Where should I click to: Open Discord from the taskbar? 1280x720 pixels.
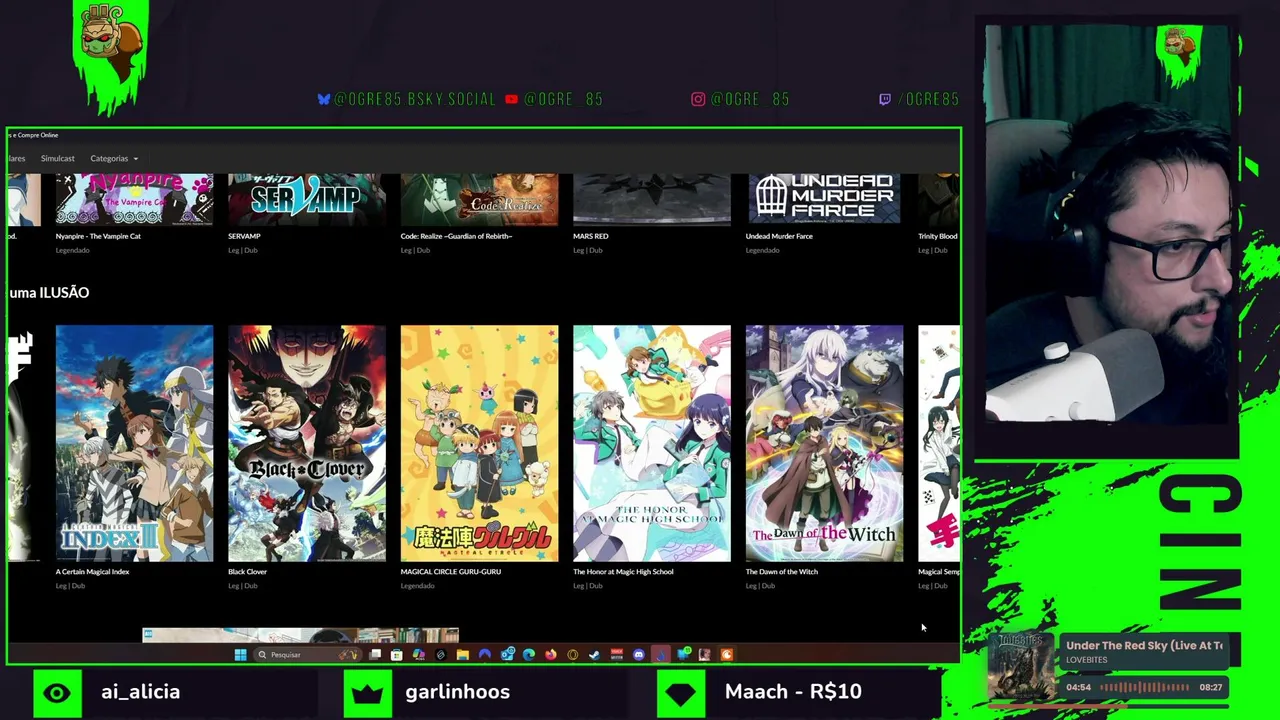tap(639, 655)
